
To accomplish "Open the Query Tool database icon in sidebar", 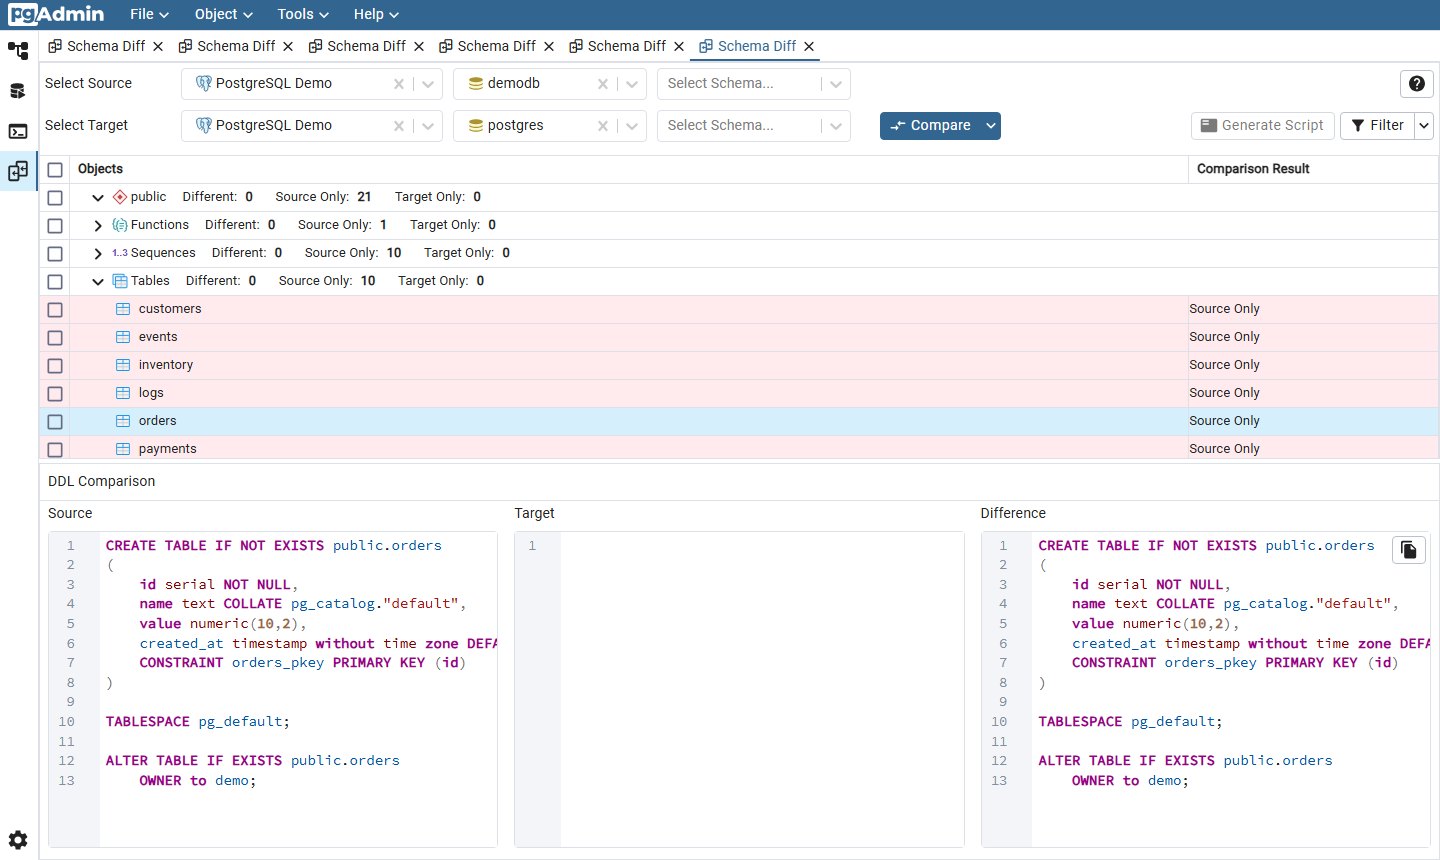I will click(x=18, y=91).
